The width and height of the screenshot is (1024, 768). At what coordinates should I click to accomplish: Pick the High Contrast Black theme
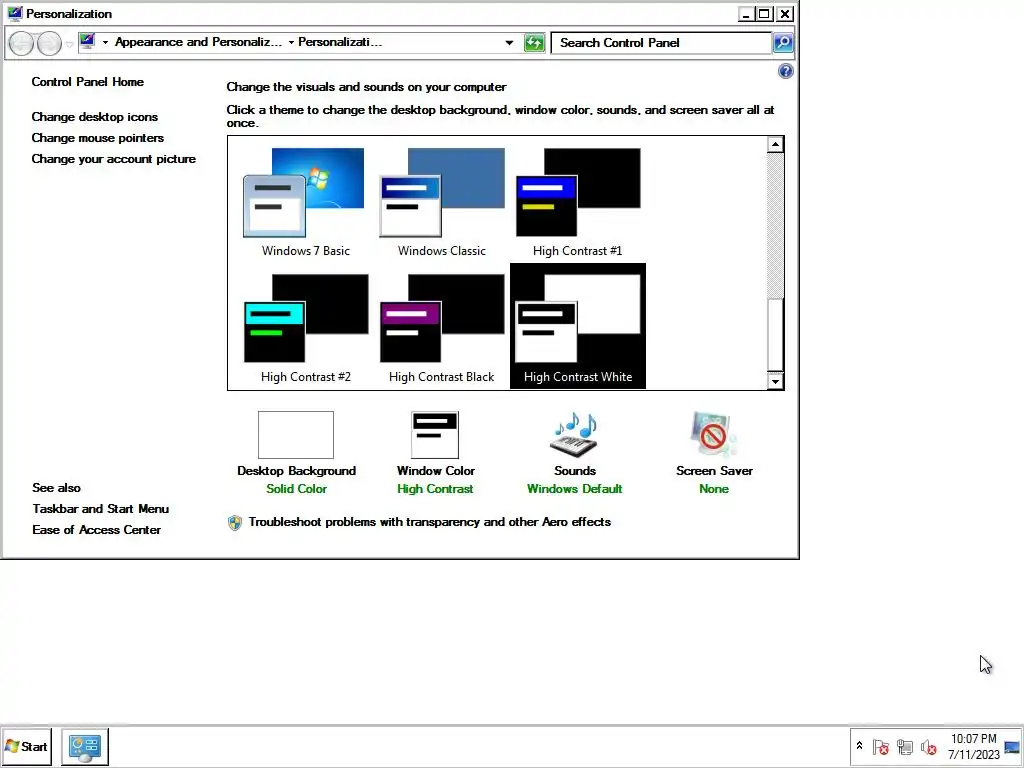pos(441,328)
